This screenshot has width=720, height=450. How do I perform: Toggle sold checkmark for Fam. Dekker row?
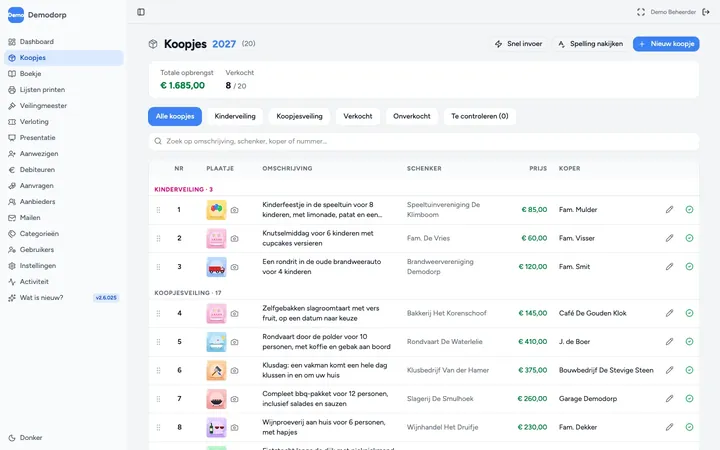pos(689,427)
